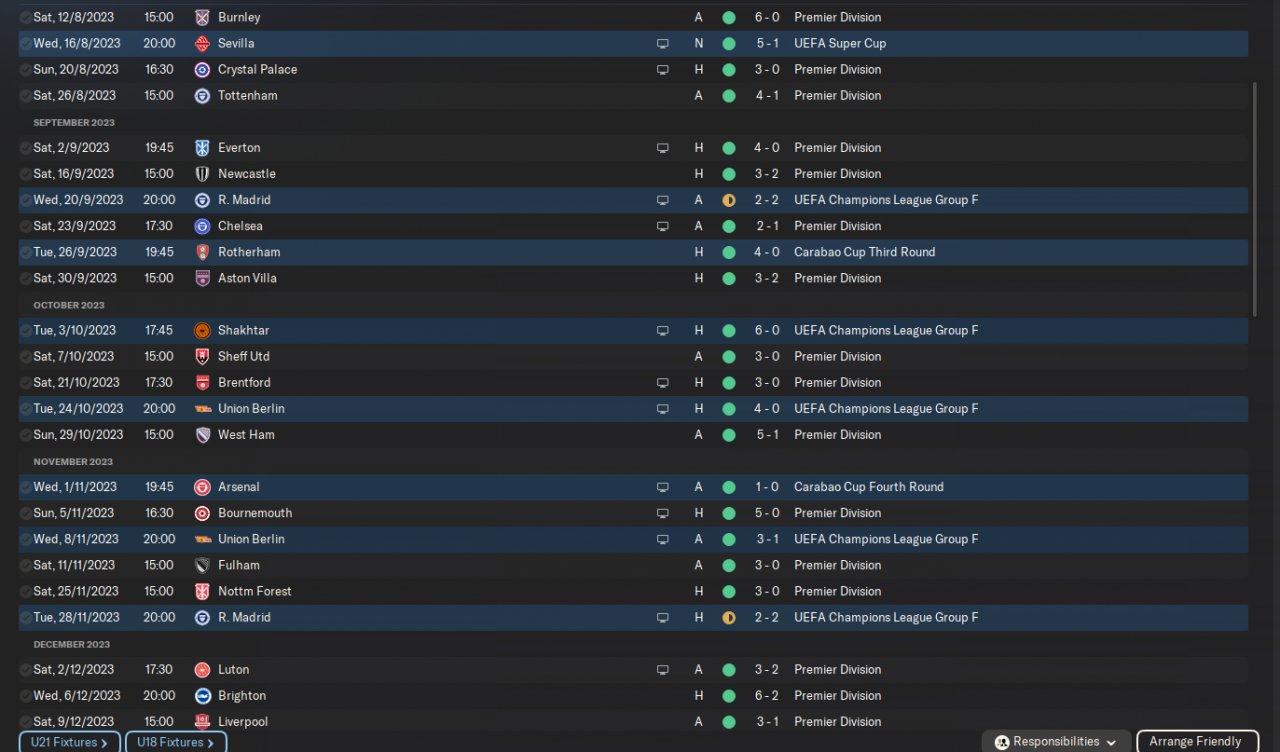Screen dimensions: 1280x752
Task: Toggle the check circle beside Sun, 5/11/2023
Action: [26, 513]
